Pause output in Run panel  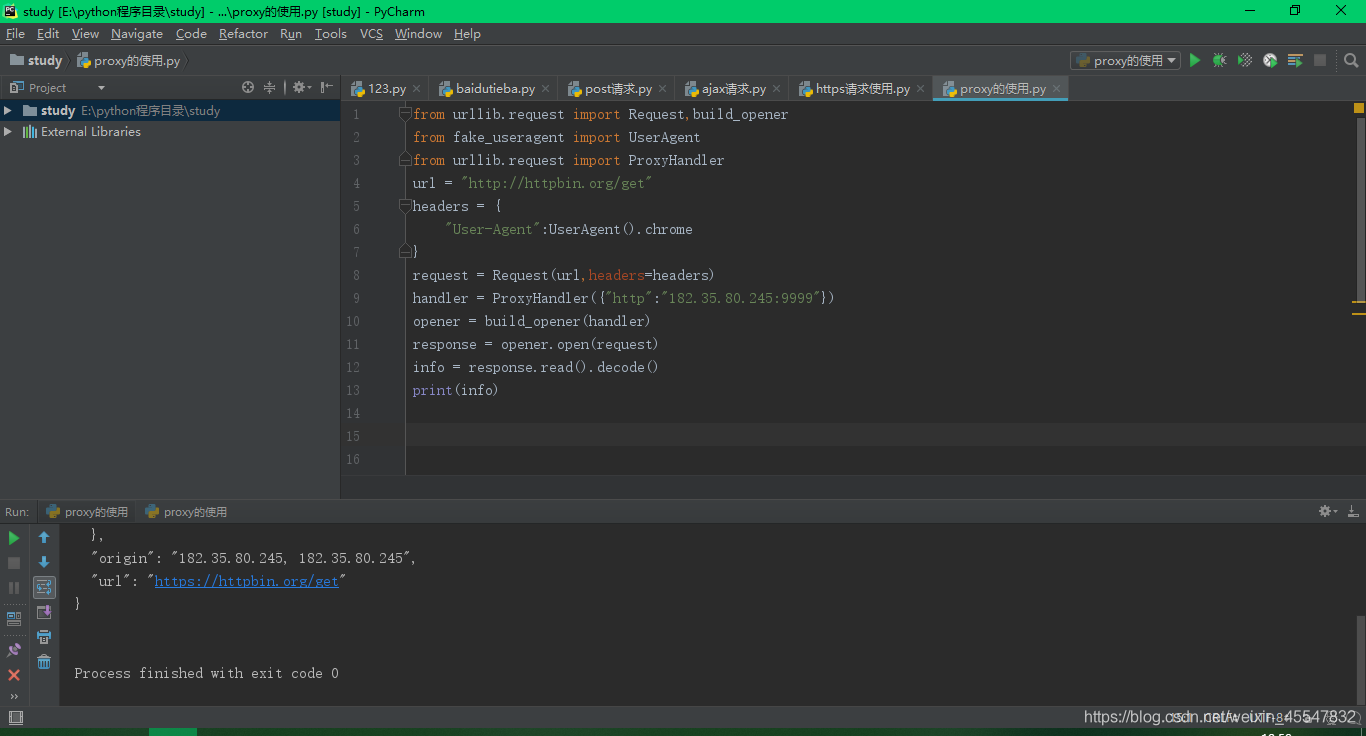14,588
